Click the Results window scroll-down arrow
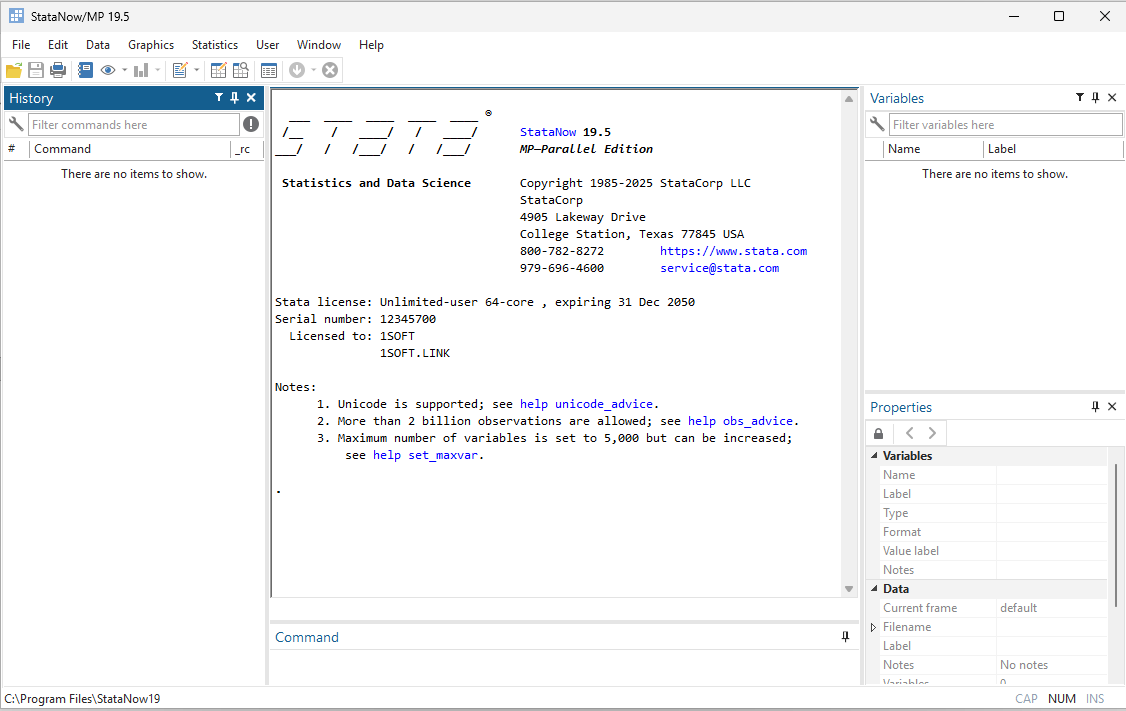Image resolution: width=1126 pixels, height=711 pixels. tap(849, 589)
